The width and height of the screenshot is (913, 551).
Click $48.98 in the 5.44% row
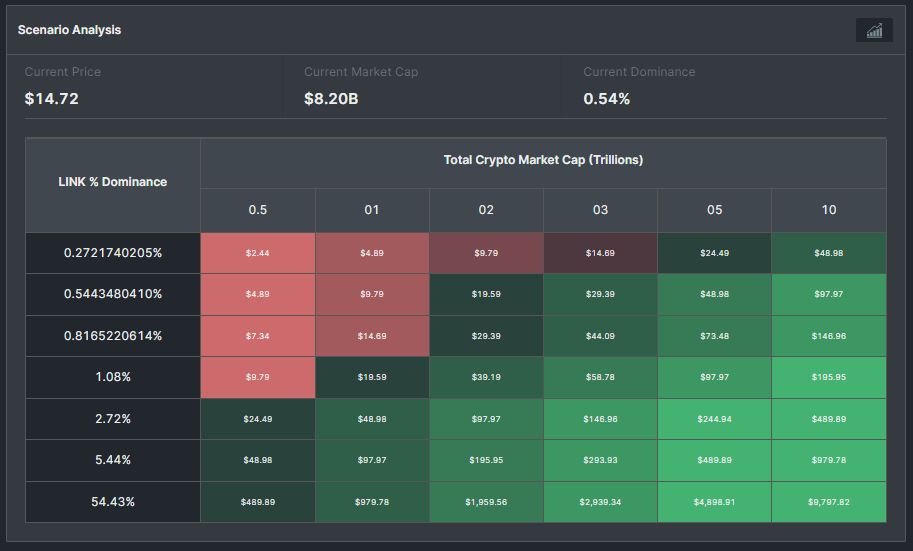click(x=258, y=460)
